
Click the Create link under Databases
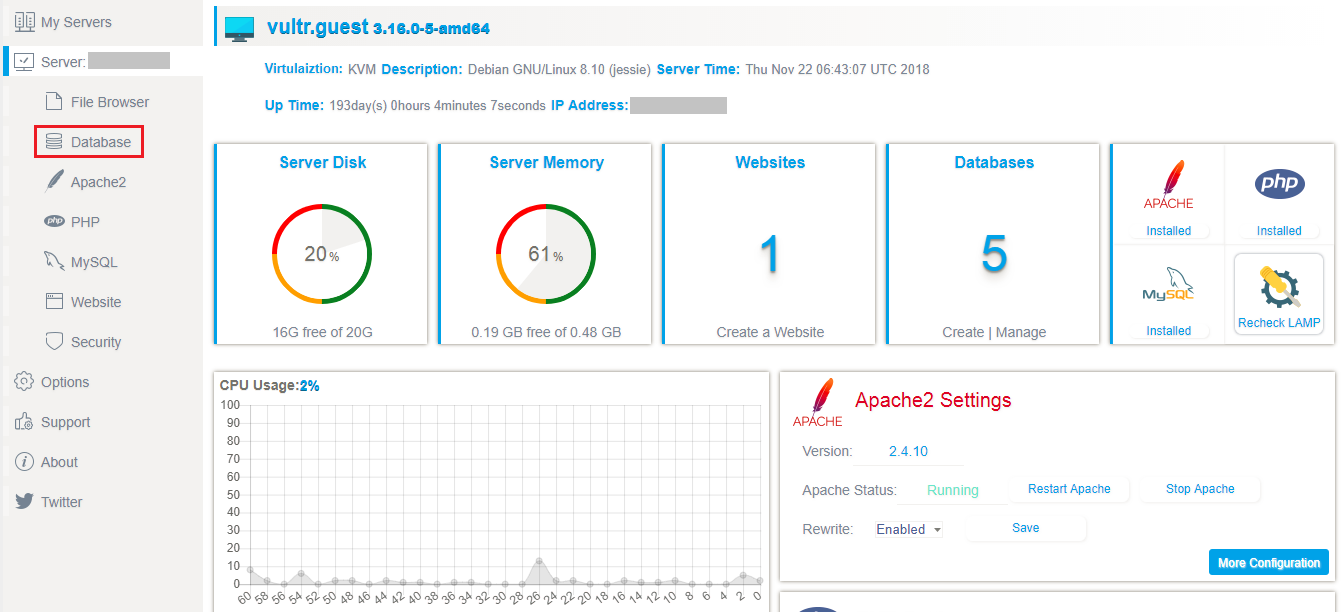963,332
